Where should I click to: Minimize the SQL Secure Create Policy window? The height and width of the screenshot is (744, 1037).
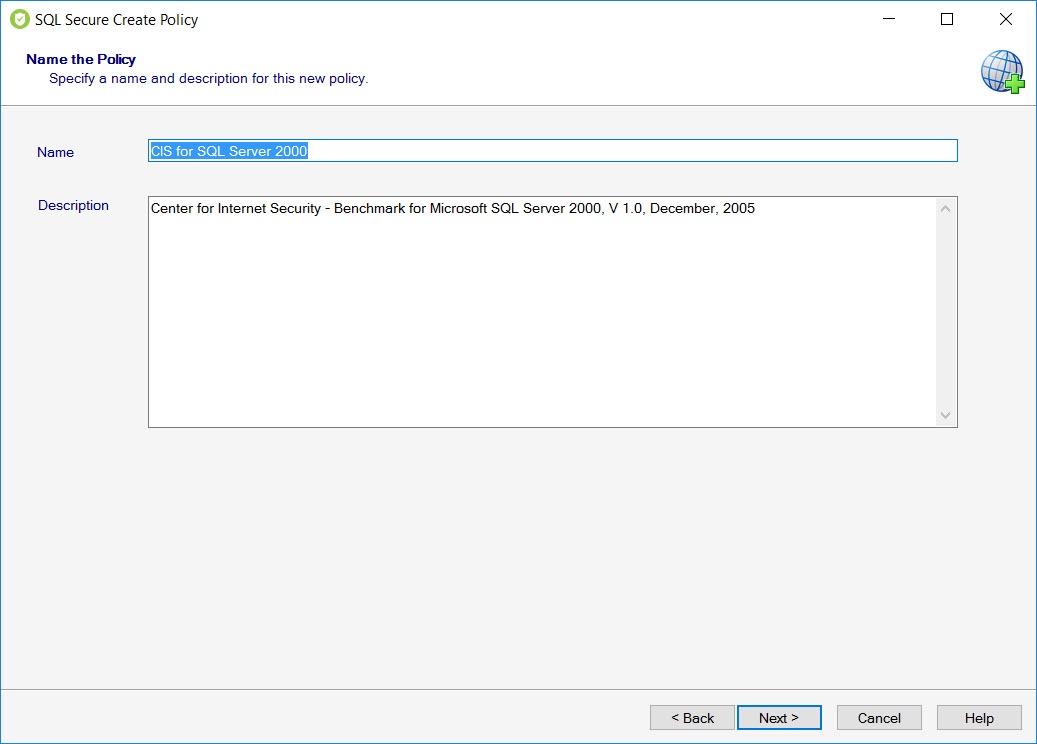(x=889, y=19)
